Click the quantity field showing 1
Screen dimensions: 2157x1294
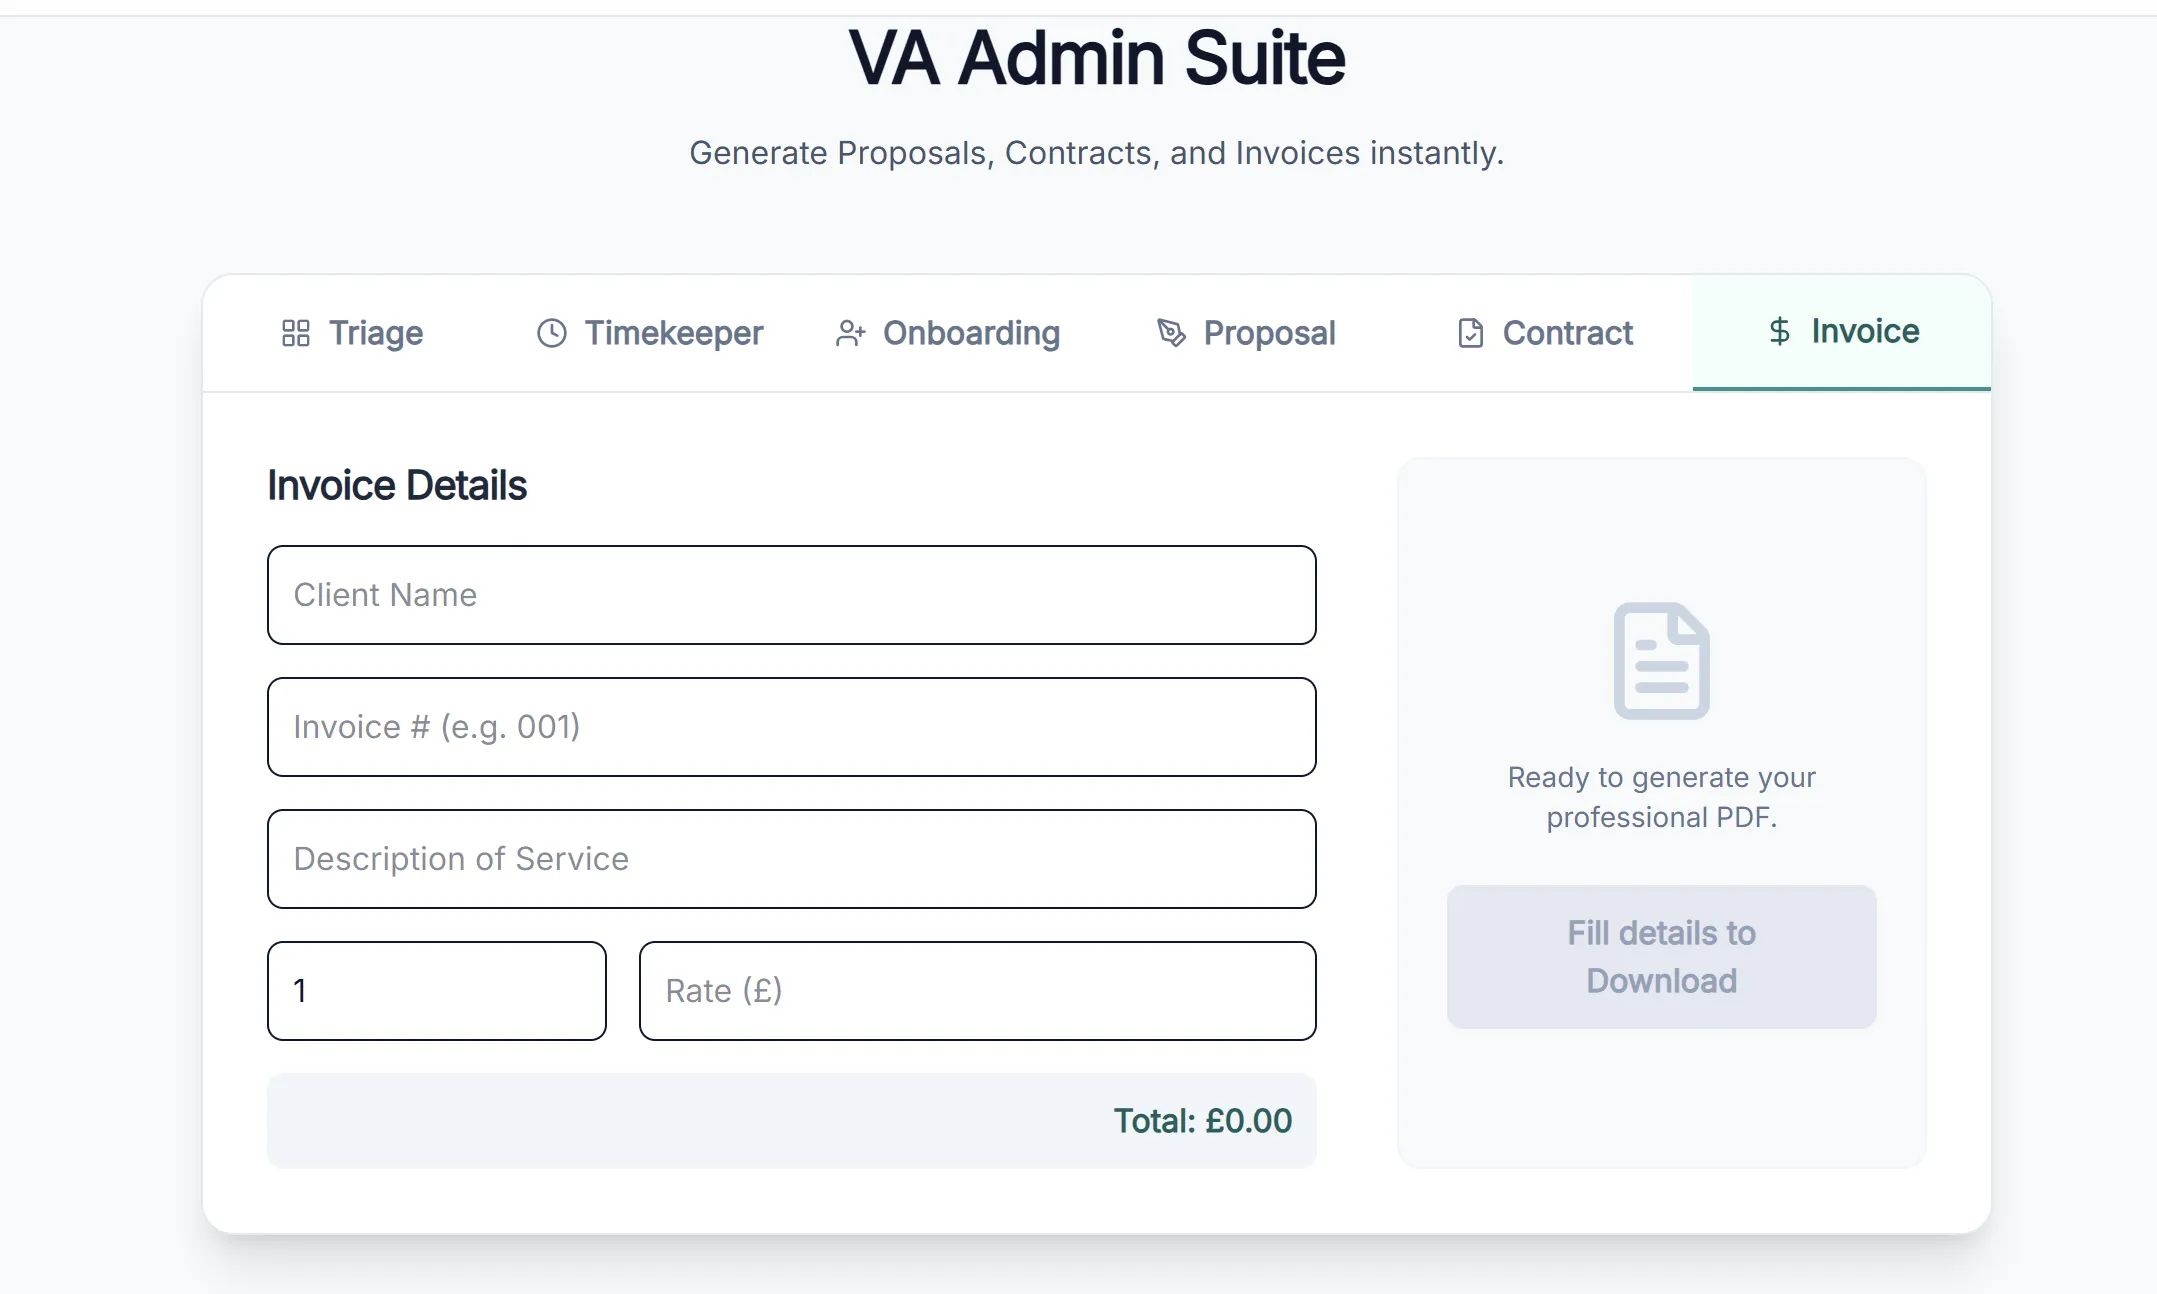pyautogui.click(x=437, y=991)
